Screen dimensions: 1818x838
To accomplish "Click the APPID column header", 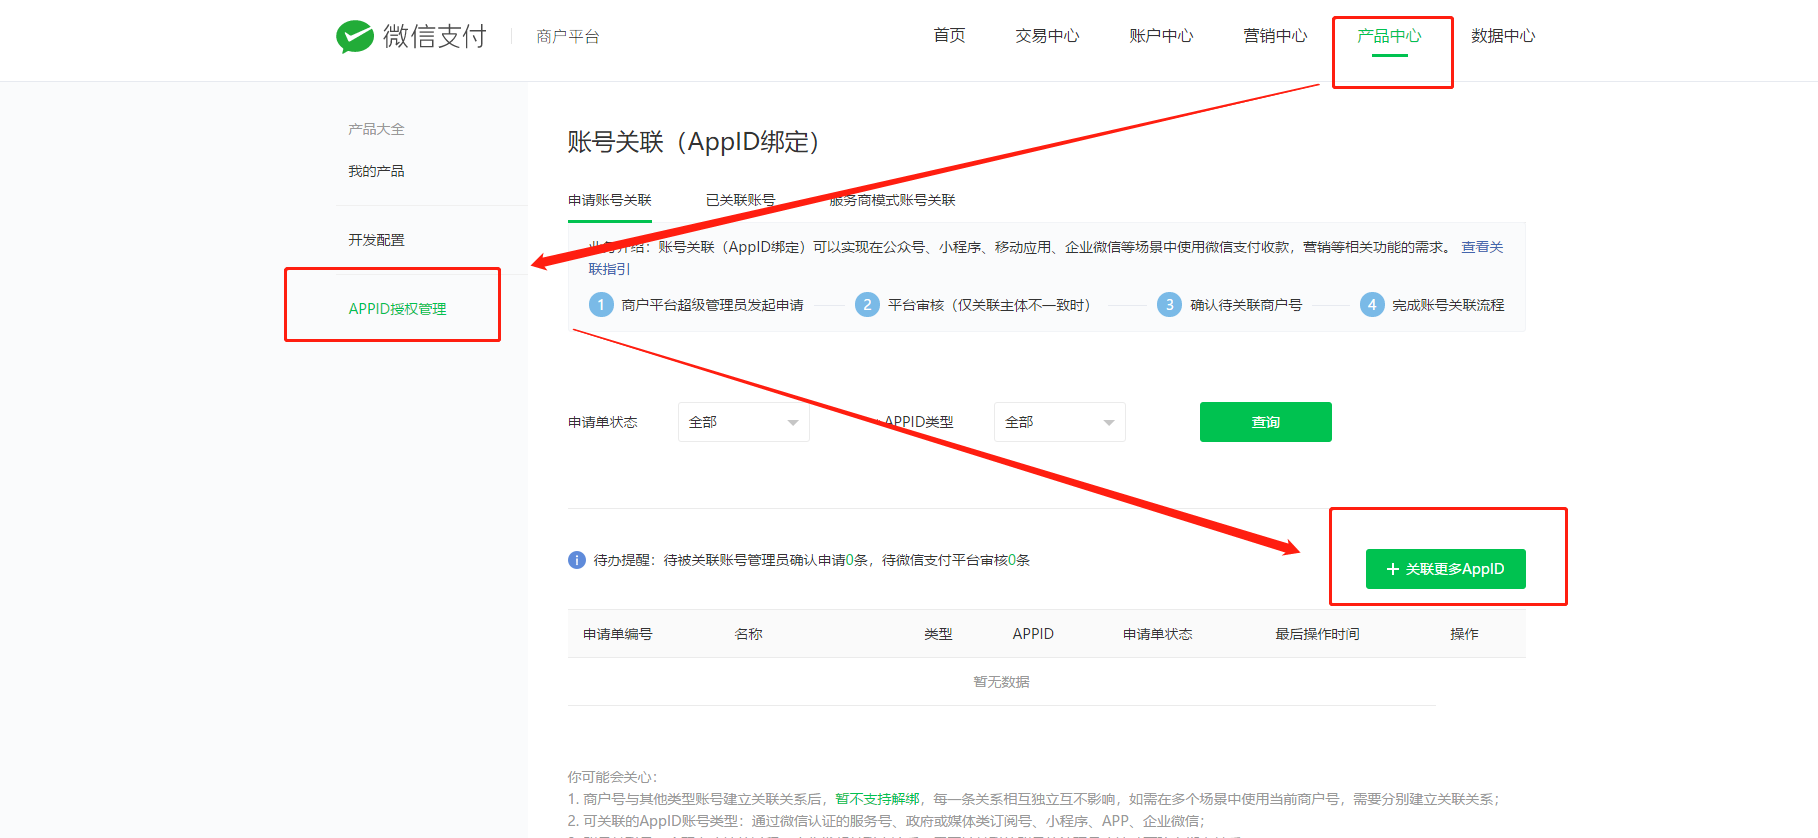I will click(x=1033, y=634).
